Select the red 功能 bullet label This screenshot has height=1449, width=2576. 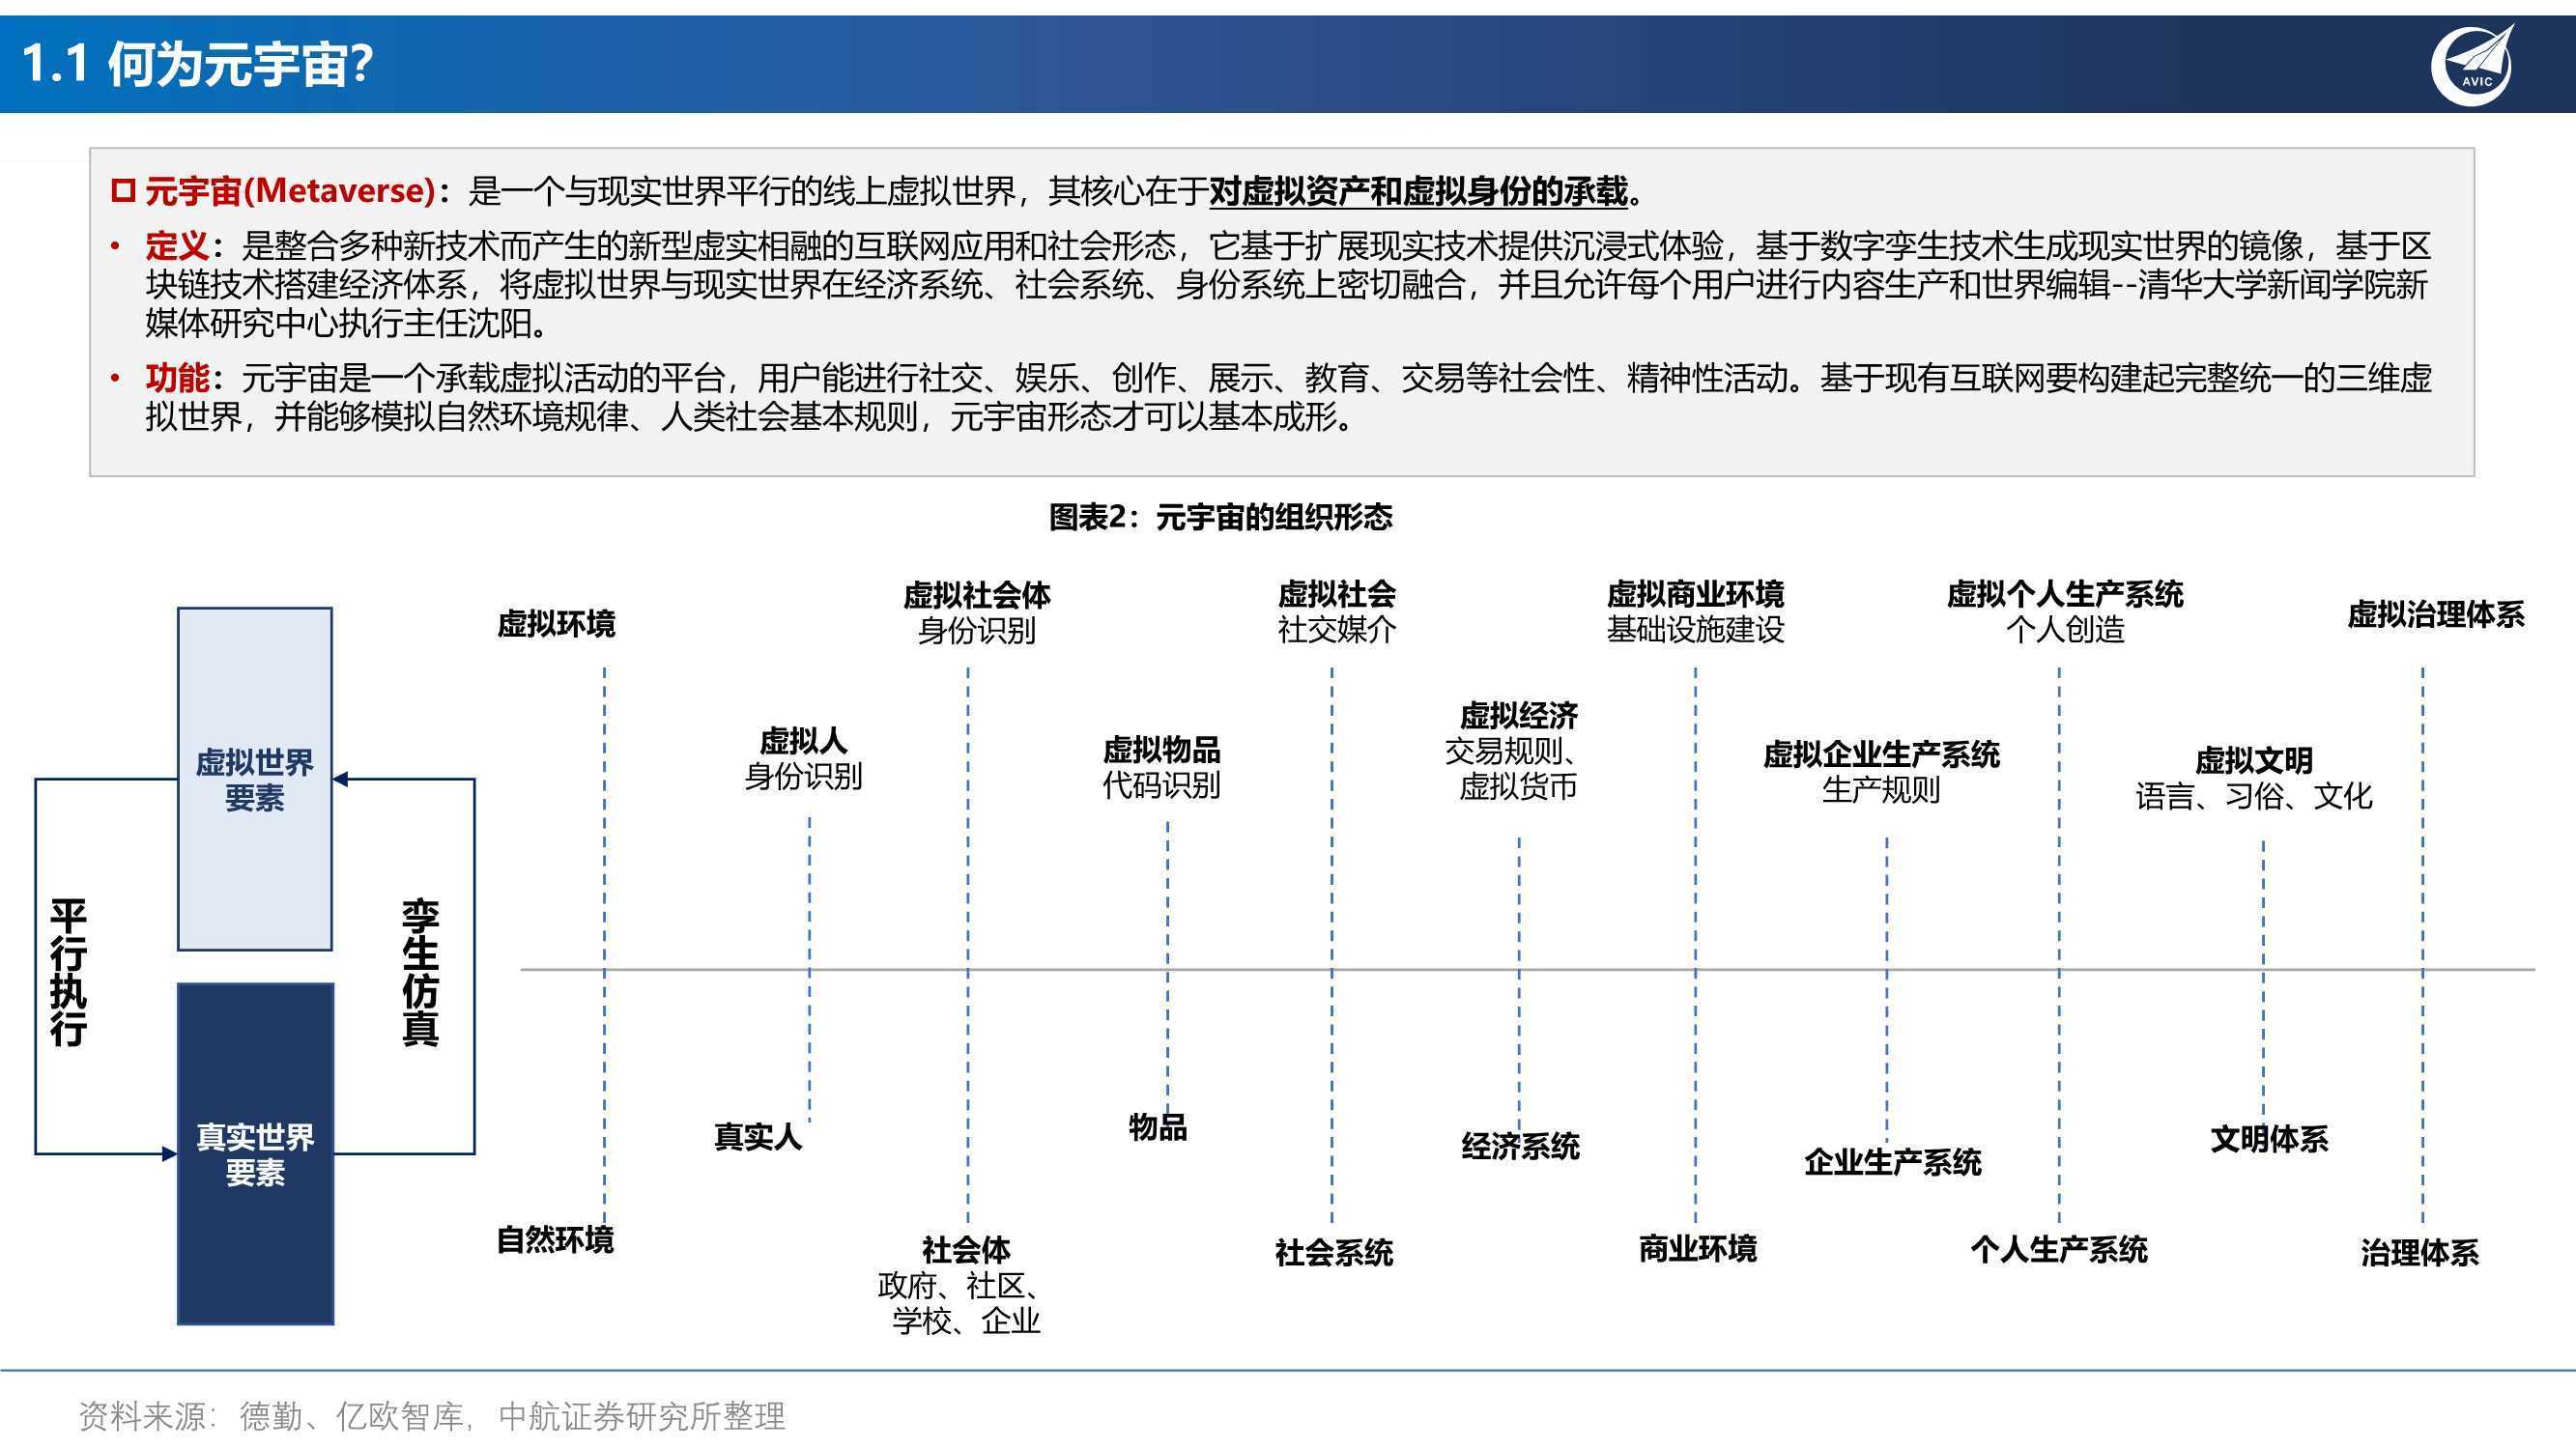(177, 378)
